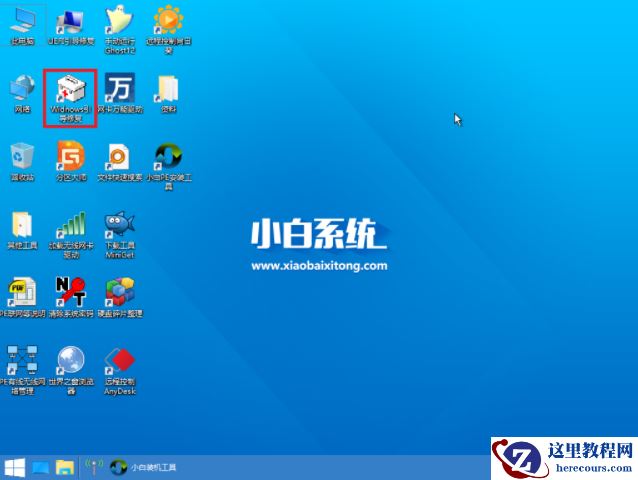The height and width of the screenshot is (480, 638).
Task: Open the Ghost12 ghost-shaped shortcut
Action: click(x=120, y=30)
